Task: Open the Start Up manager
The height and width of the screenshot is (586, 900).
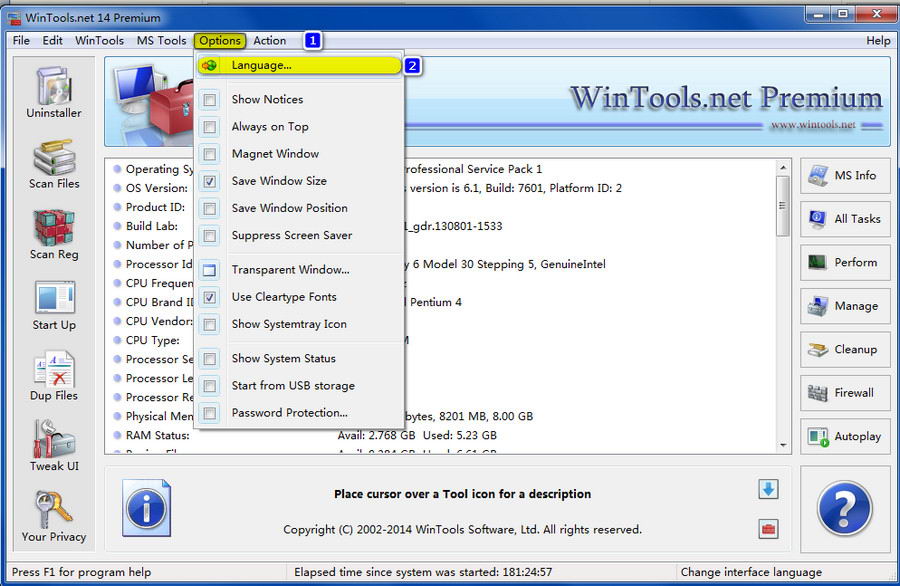Action: click(x=54, y=305)
